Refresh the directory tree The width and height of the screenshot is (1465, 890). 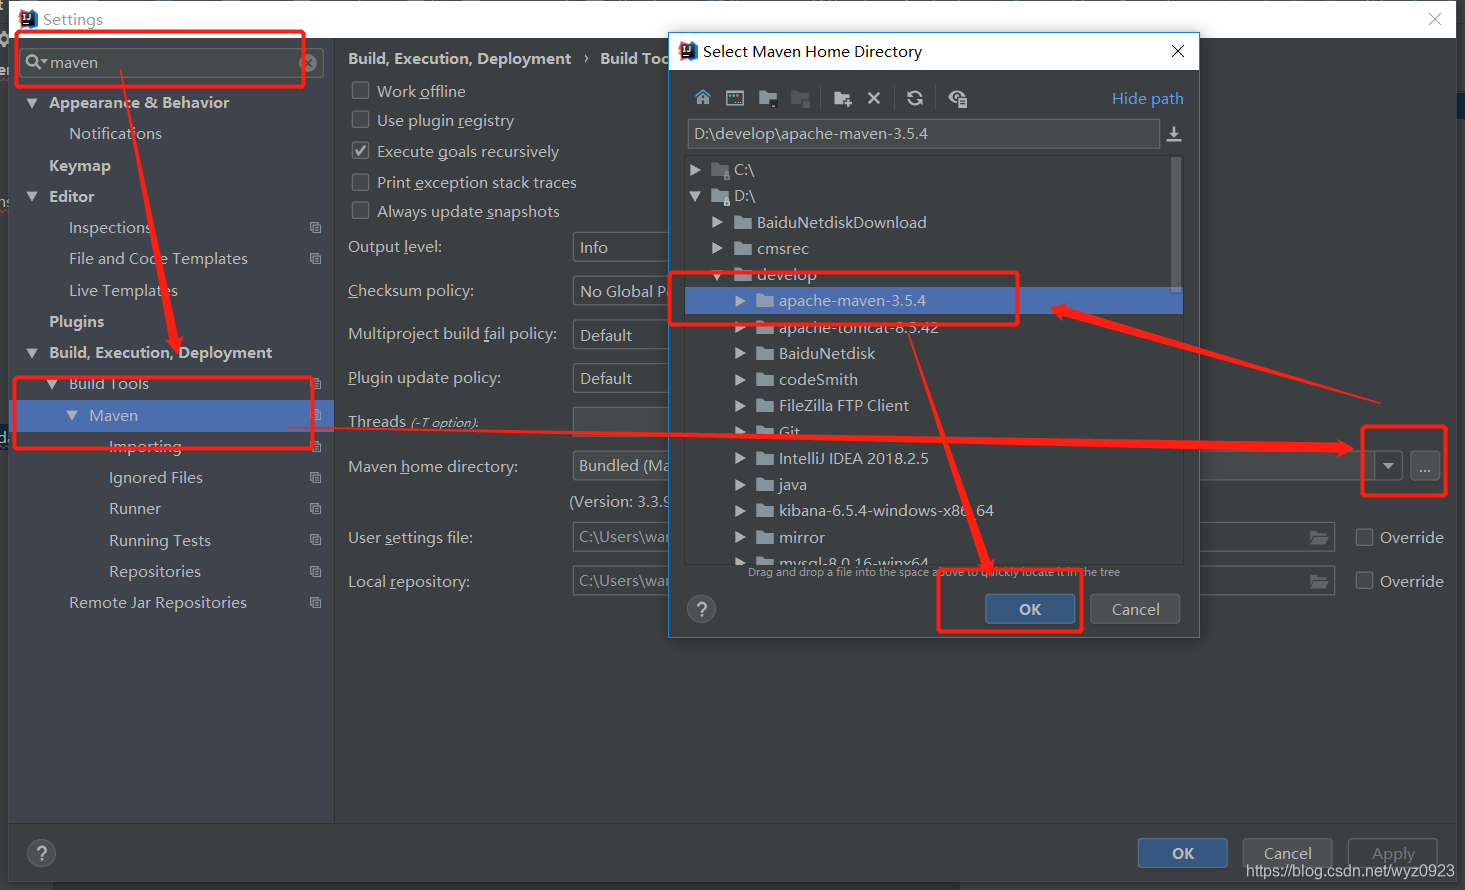tap(915, 98)
